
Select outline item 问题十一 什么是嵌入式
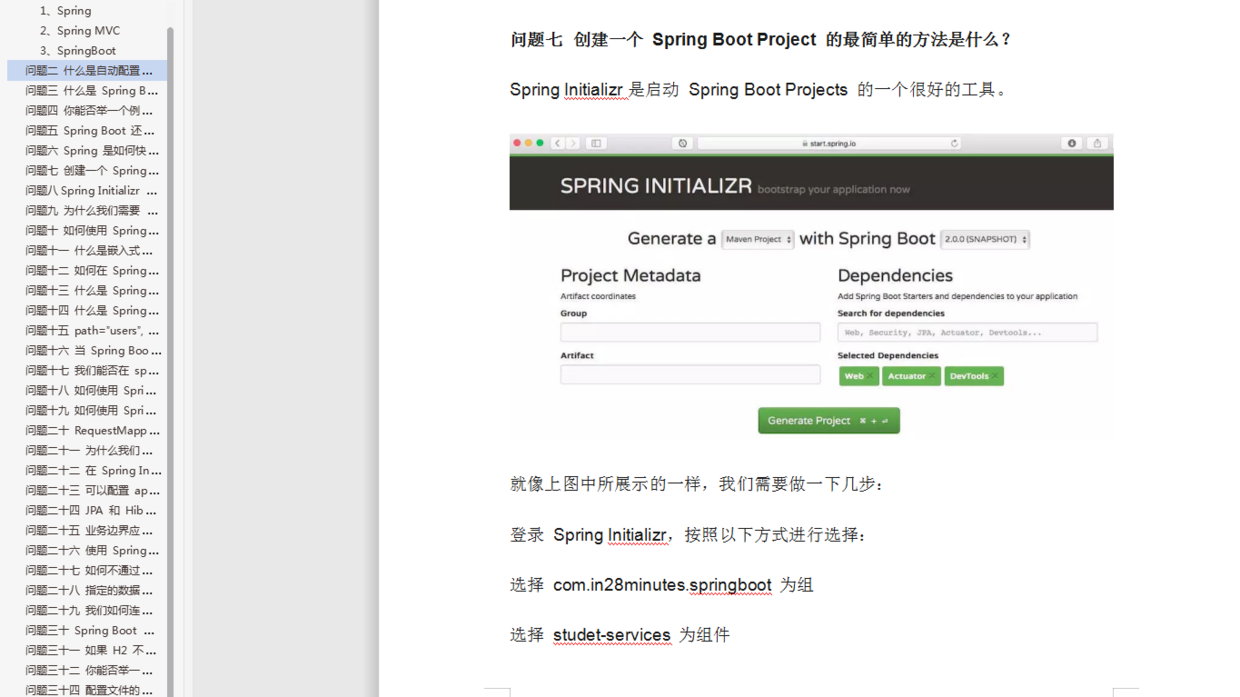[x=89, y=250]
